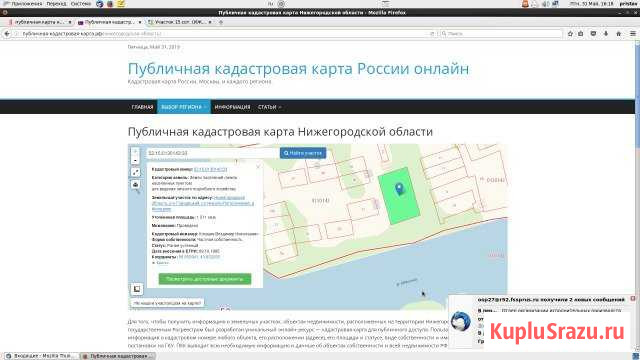Zoom out on the cadastral map

pos(136,160)
